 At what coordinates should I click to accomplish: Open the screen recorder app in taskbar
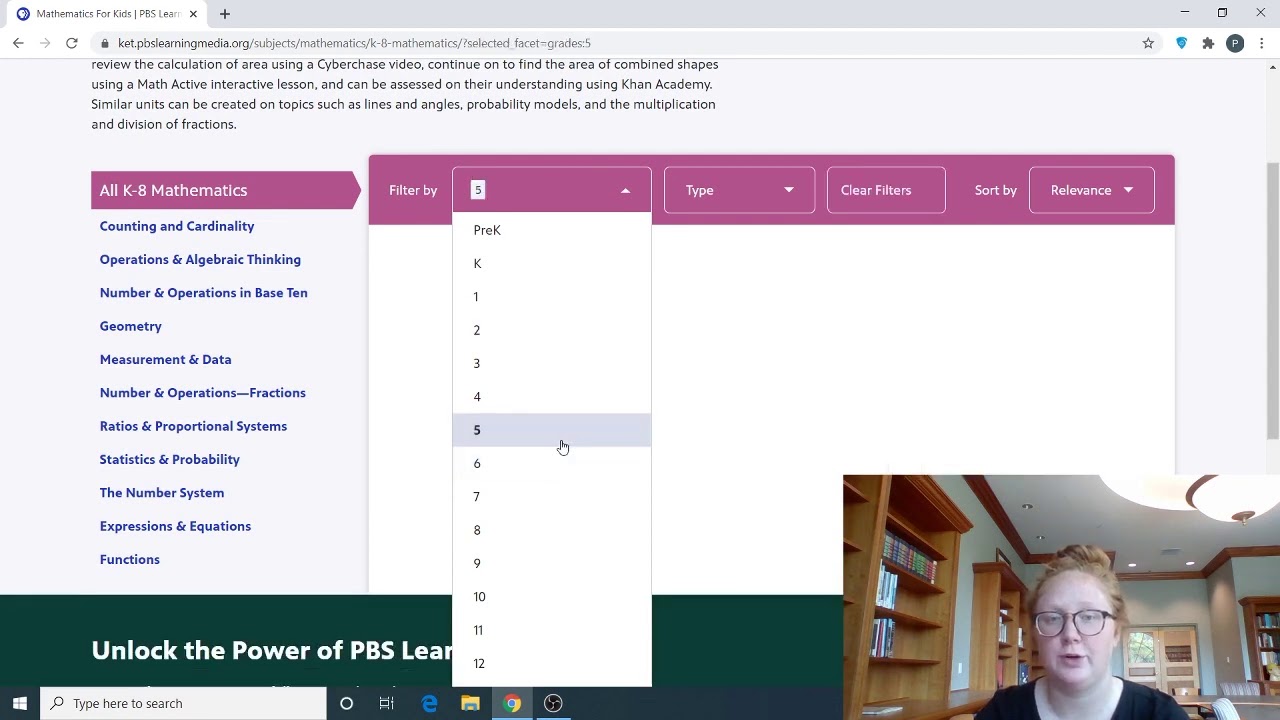pyautogui.click(x=553, y=703)
